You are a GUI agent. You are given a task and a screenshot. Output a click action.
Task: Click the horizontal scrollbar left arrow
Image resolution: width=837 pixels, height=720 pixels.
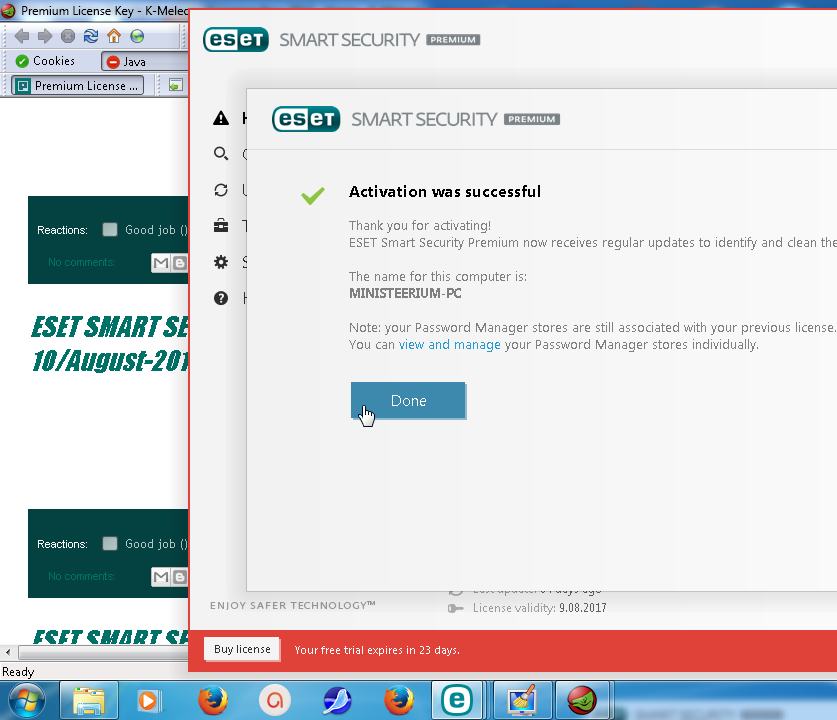pyautogui.click(x=7, y=652)
